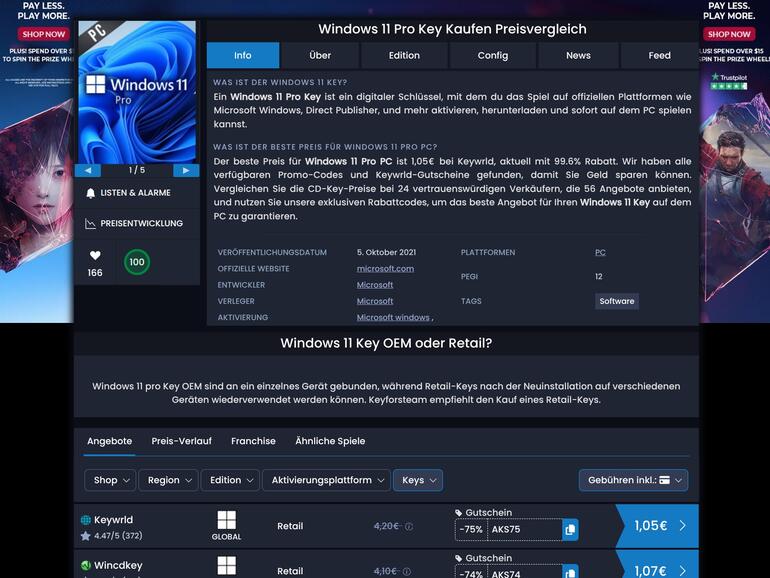Open Preisentwicklung price history
The height and width of the screenshot is (578, 770).
click(137, 223)
